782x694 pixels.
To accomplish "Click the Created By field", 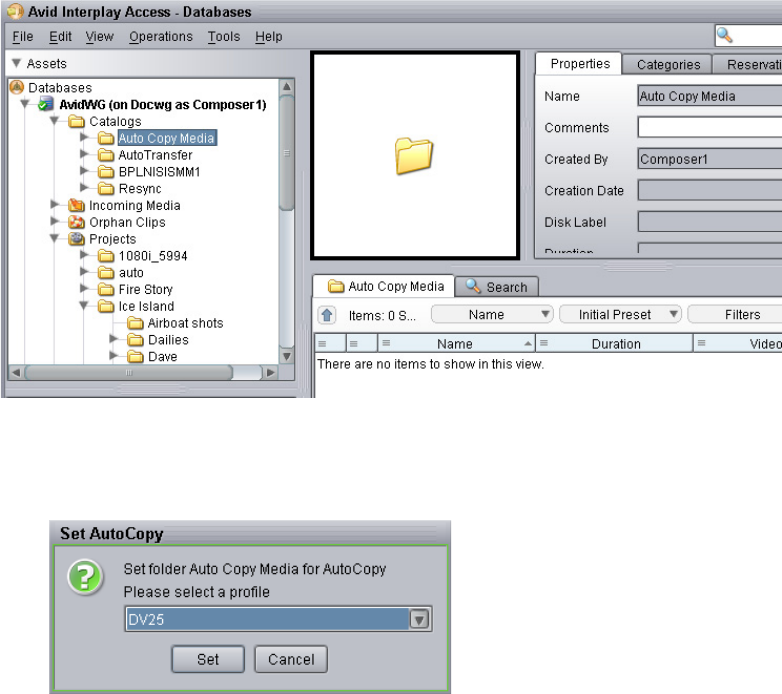I will tap(710, 159).
